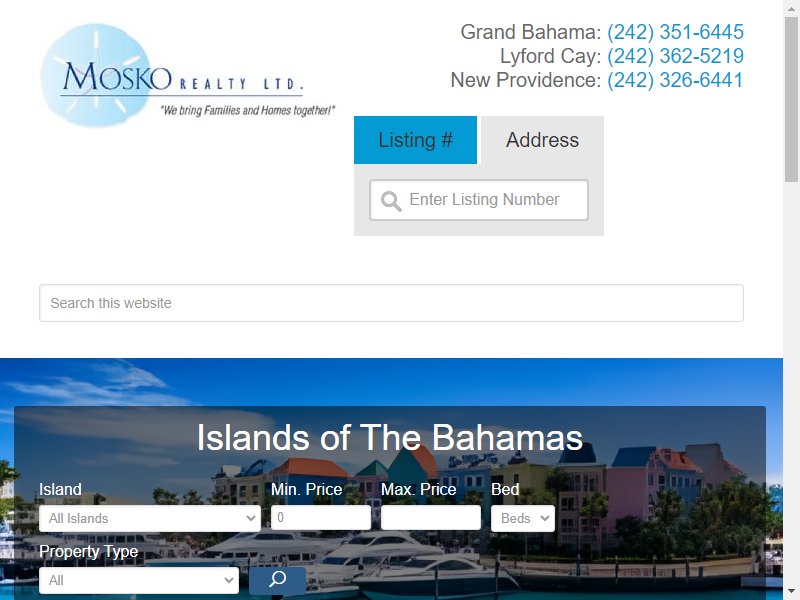Image resolution: width=800 pixels, height=600 pixels.
Task: Click the "We bring Families and Homes together" tagline
Action: pos(247,110)
